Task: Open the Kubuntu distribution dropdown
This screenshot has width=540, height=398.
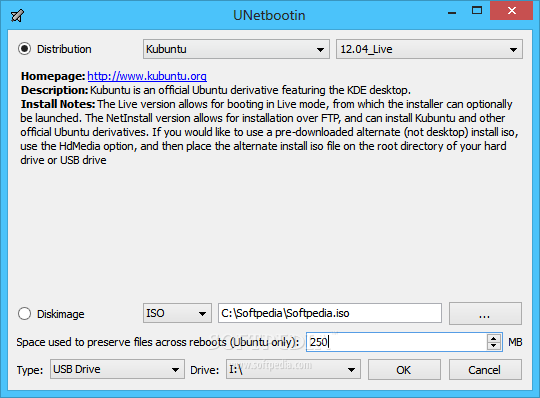Action: [x=236, y=49]
